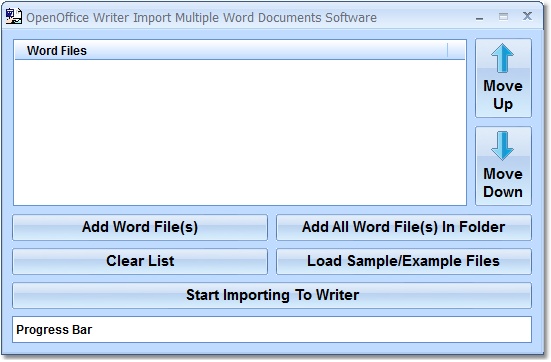Click inside the empty Word Files list
This screenshot has width=551, height=362.
tap(240, 132)
